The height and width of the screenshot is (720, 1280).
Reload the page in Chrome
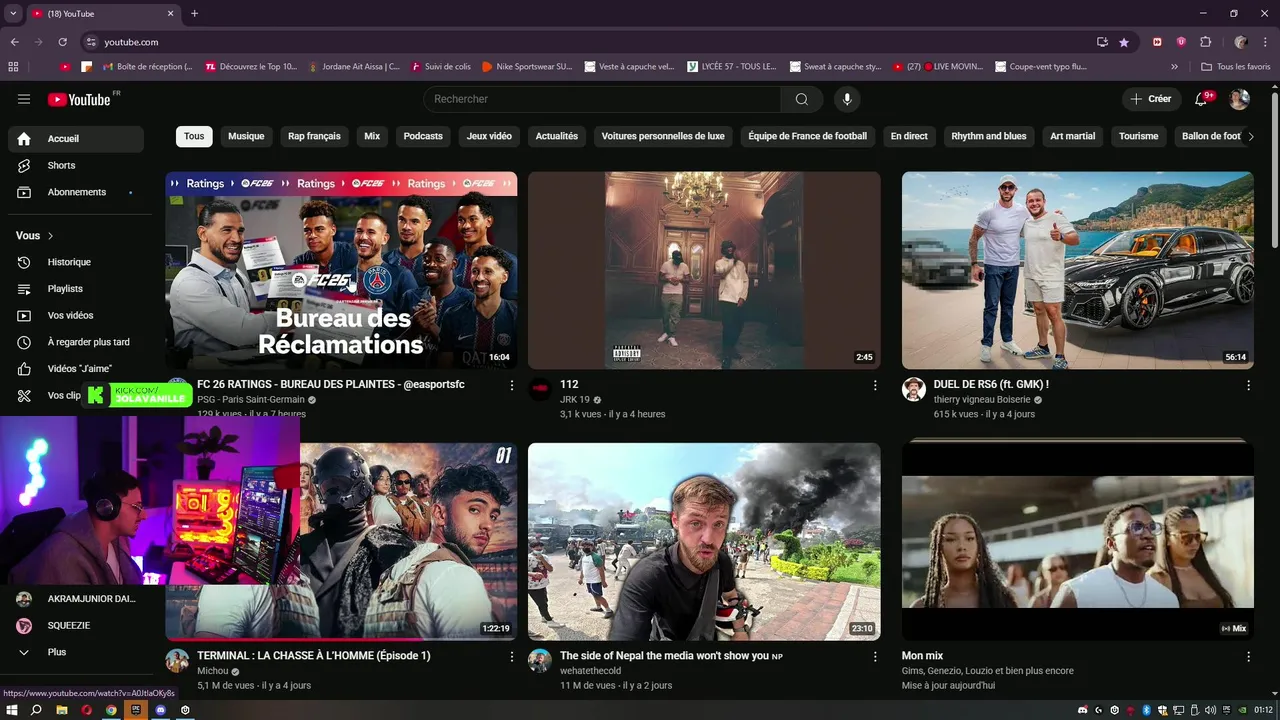point(62,42)
